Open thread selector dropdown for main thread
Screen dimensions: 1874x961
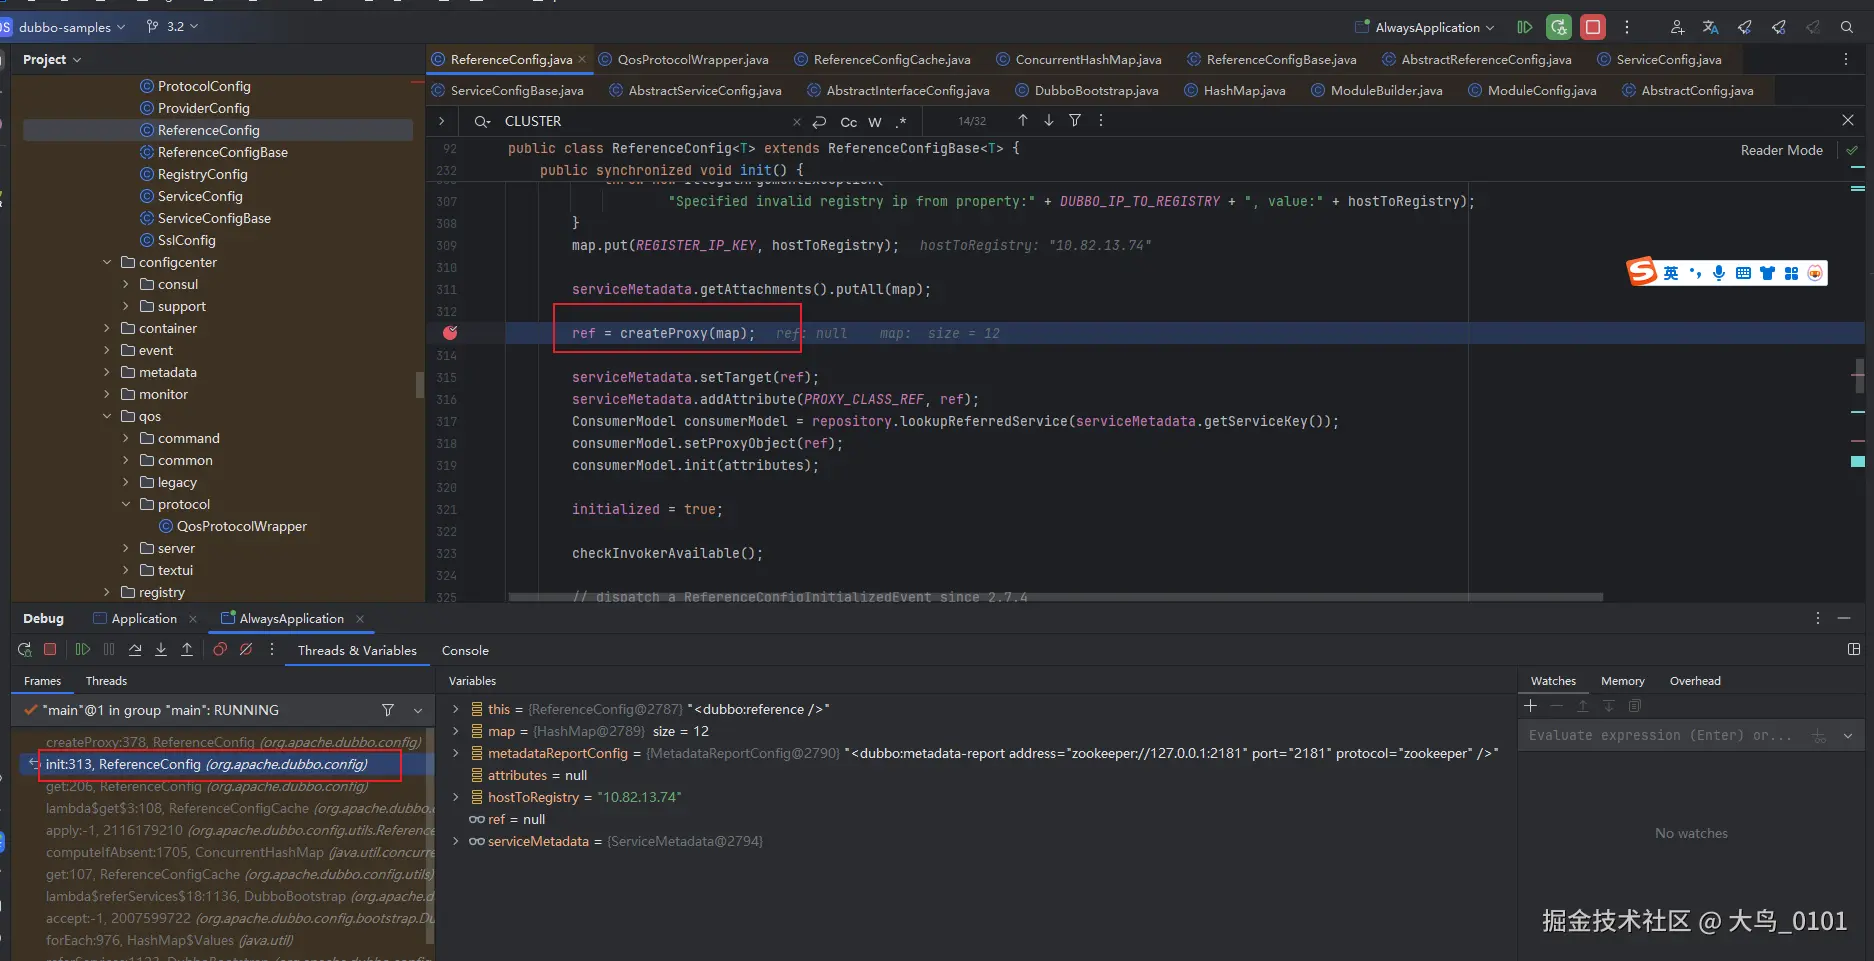(418, 710)
